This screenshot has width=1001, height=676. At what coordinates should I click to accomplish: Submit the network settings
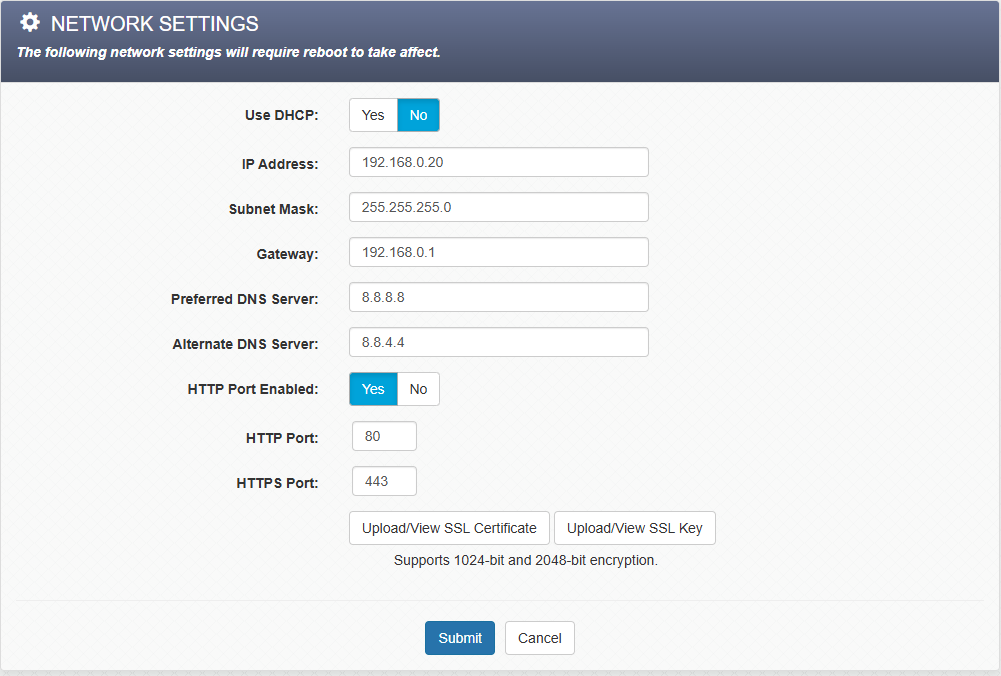click(x=460, y=638)
